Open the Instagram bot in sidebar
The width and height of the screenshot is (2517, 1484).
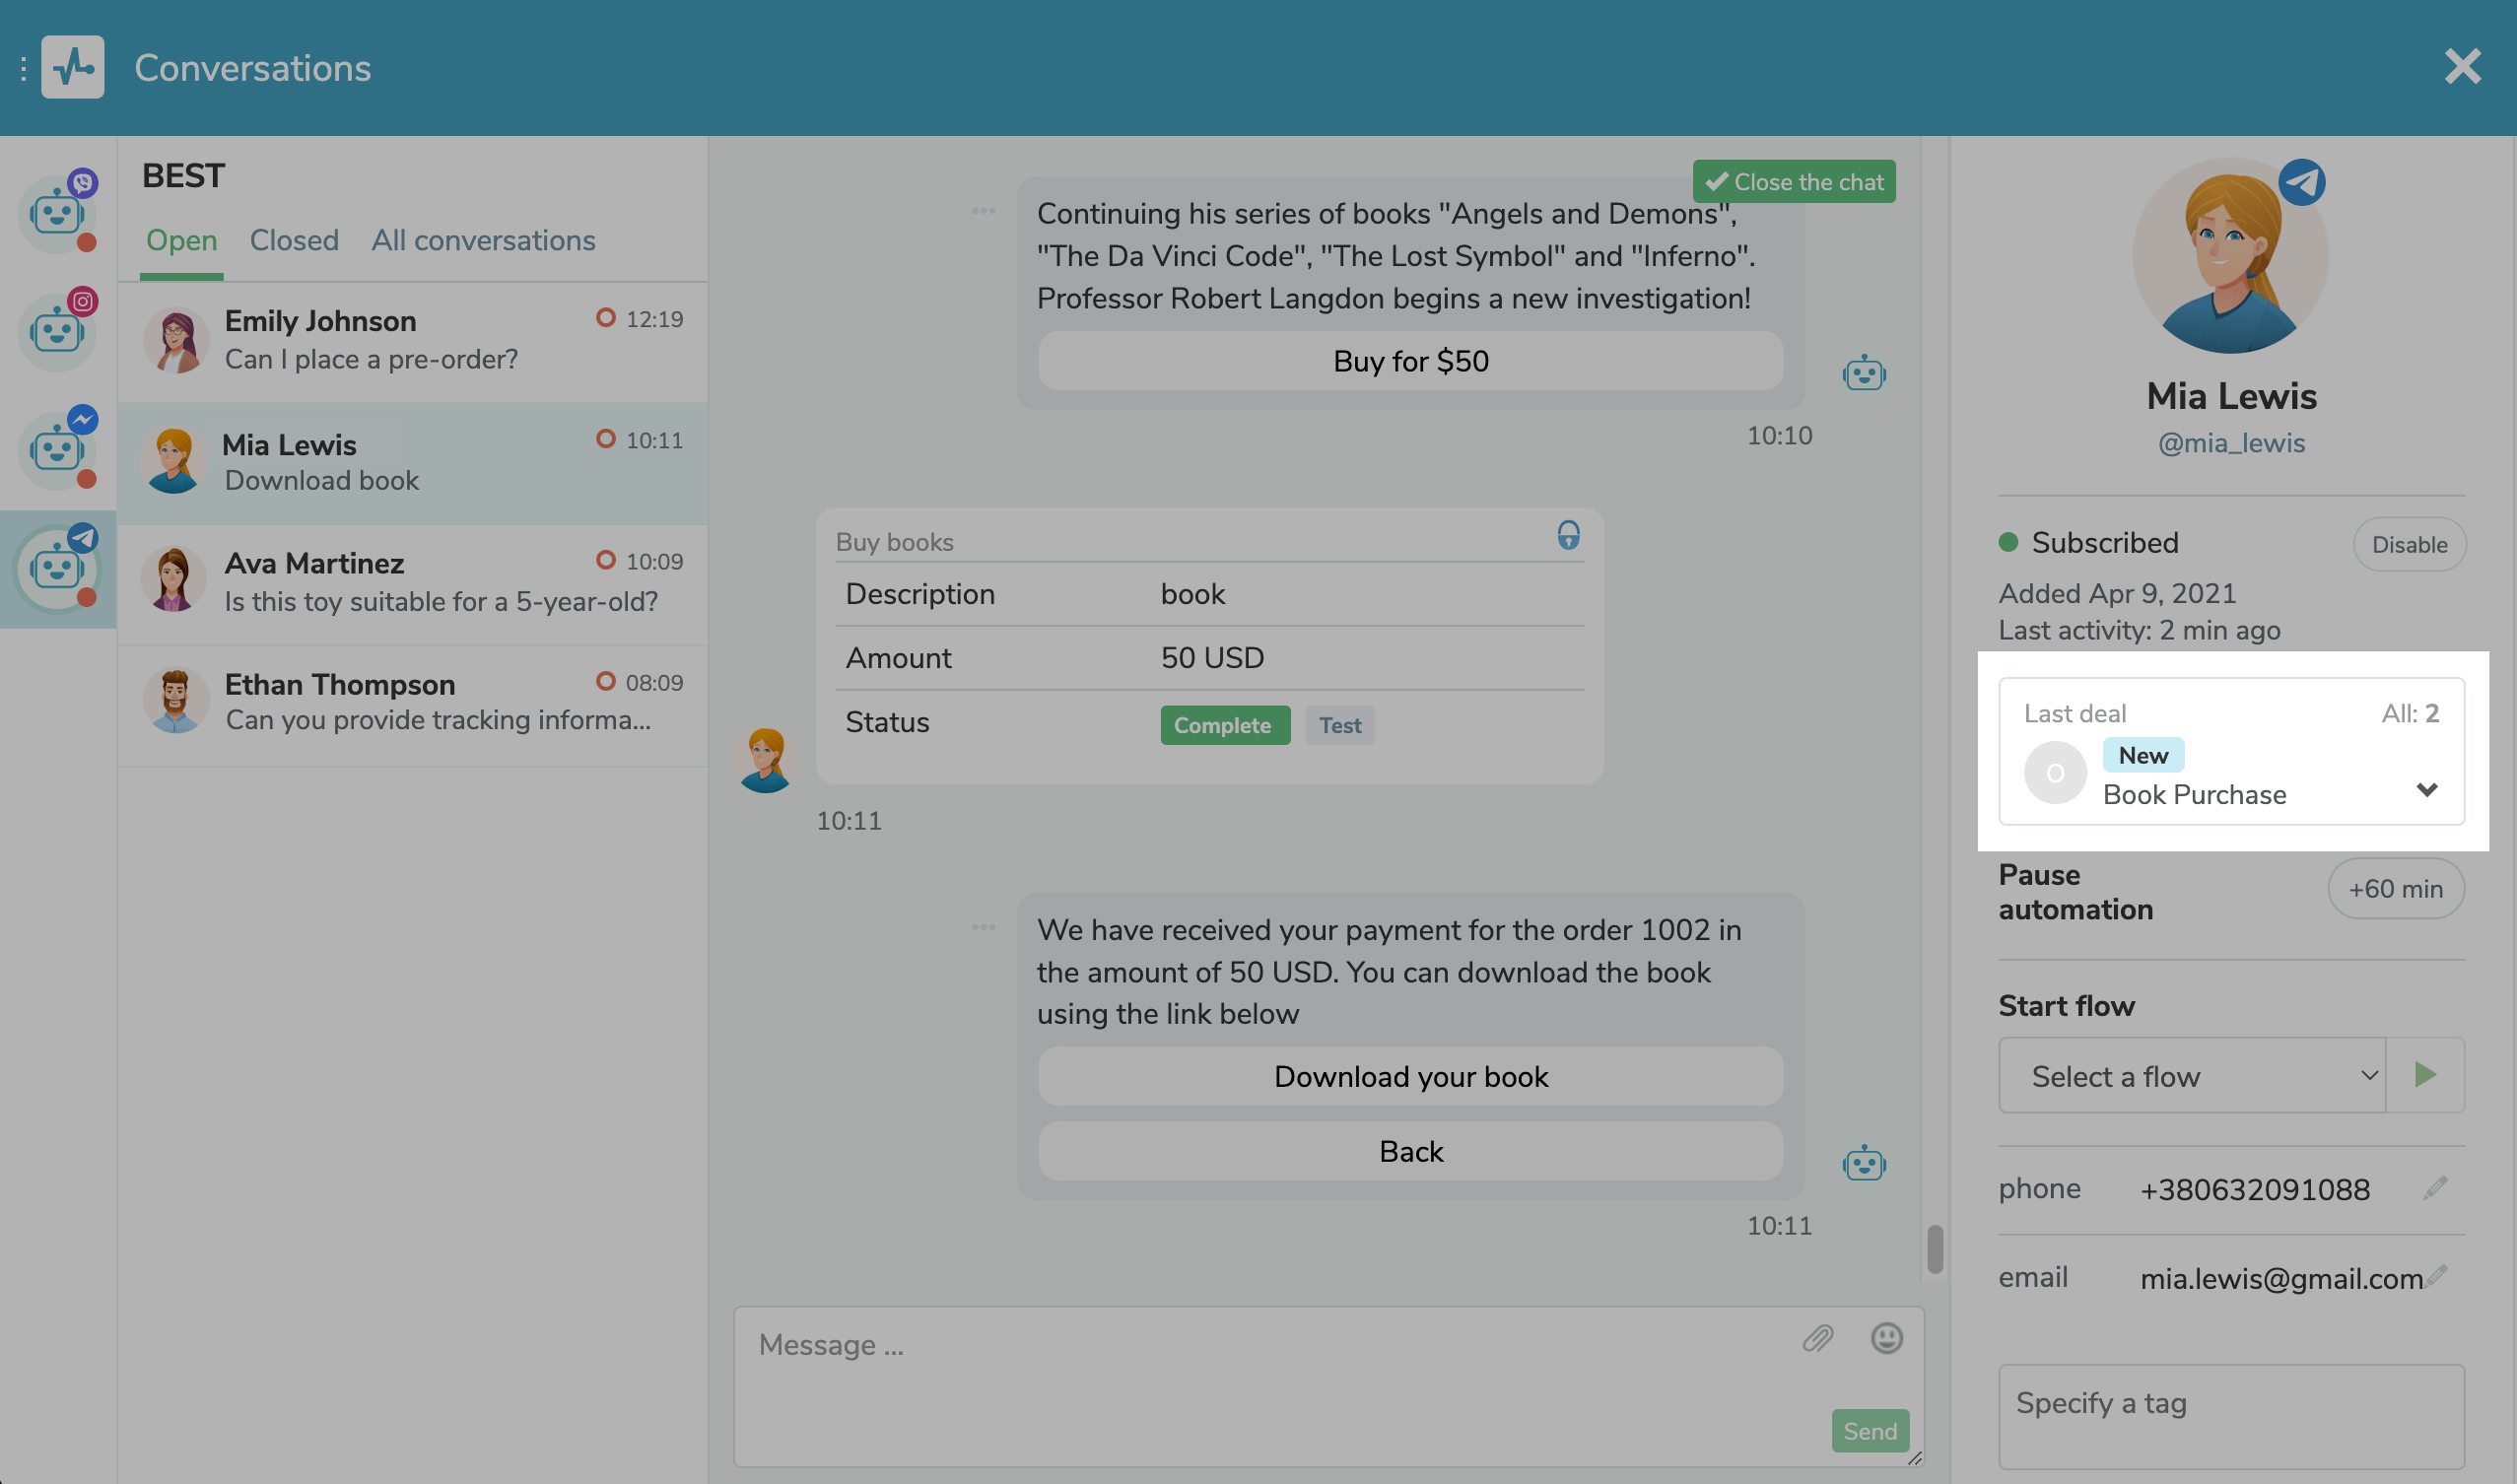pos(57,331)
